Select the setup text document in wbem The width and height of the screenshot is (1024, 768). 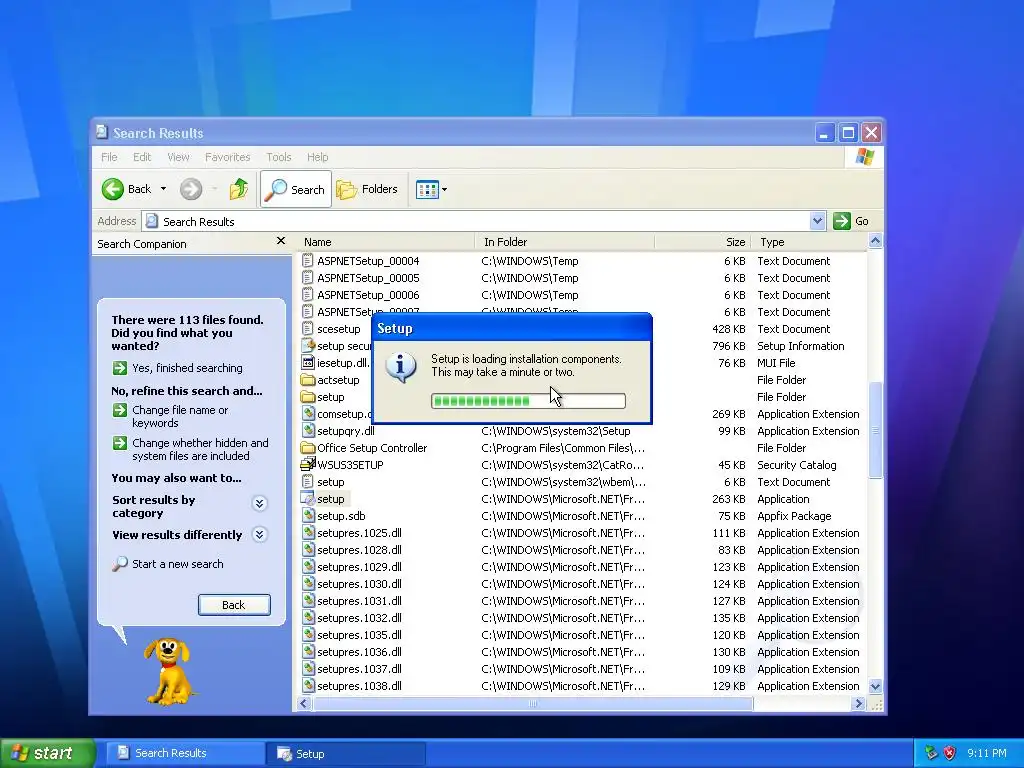point(308,481)
